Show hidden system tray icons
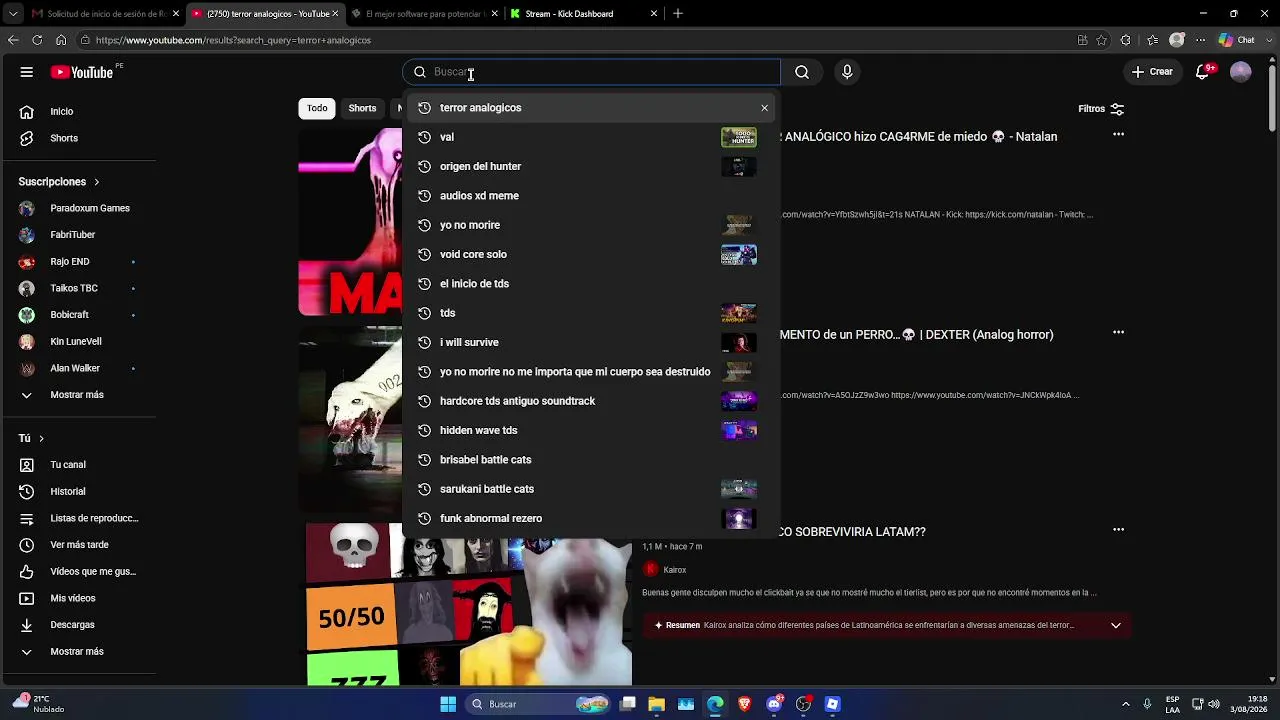Image resolution: width=1280 pixels, height=720 pixels. (x=1126, y=704)
